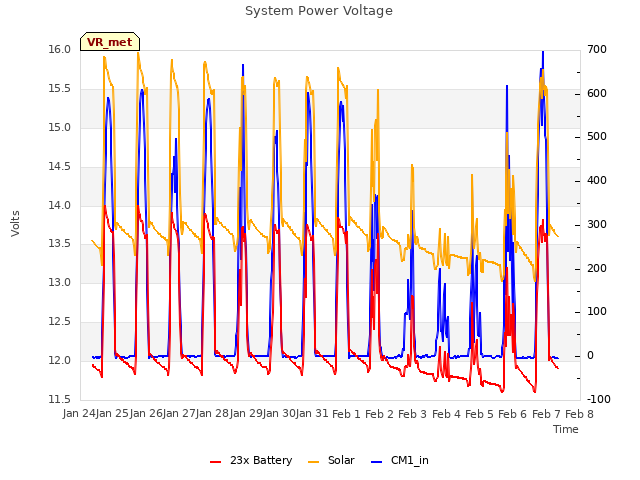The image size is (640, 480).
Task: Click the 100 right axis value
Action: 597,311
